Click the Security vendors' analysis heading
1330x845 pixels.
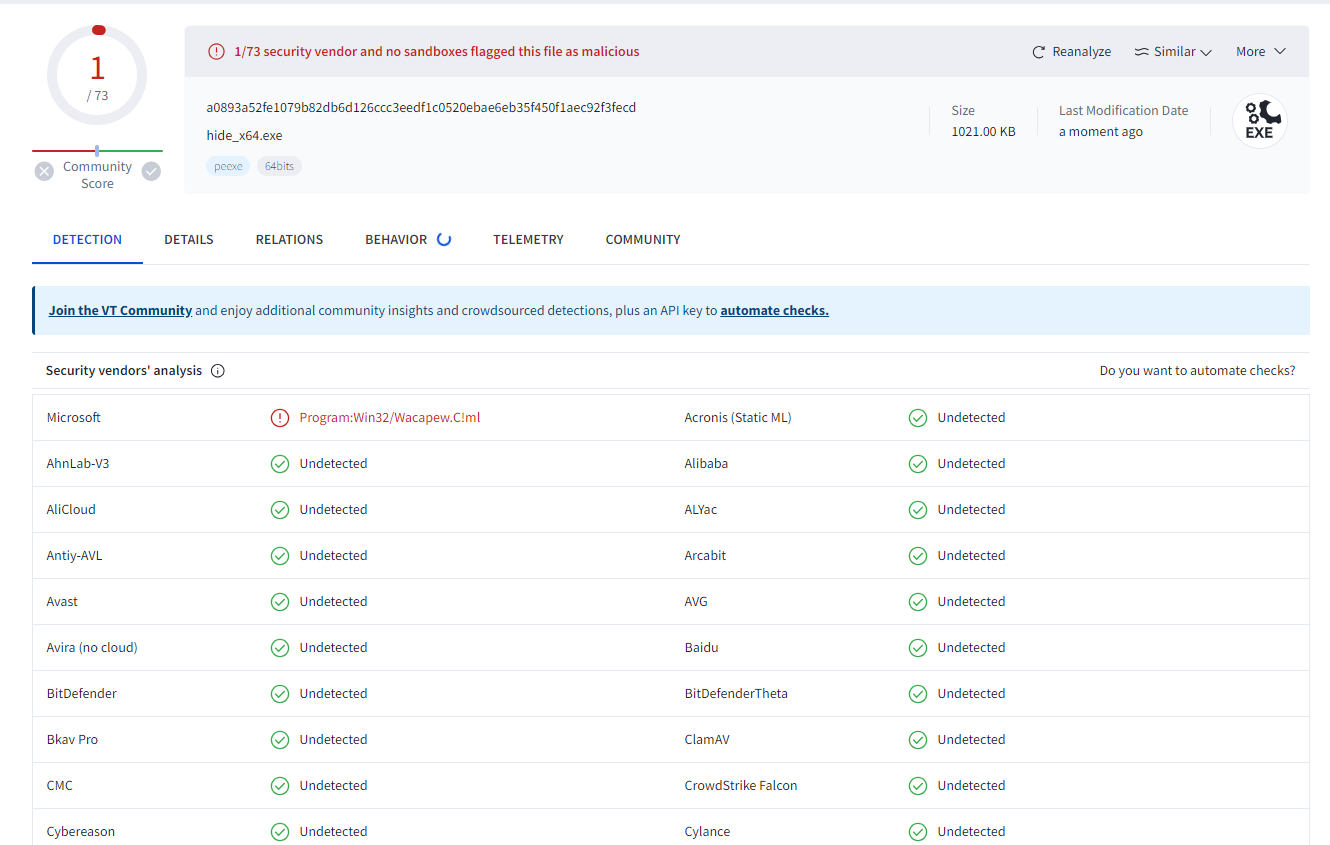click(x=124, y=371)
